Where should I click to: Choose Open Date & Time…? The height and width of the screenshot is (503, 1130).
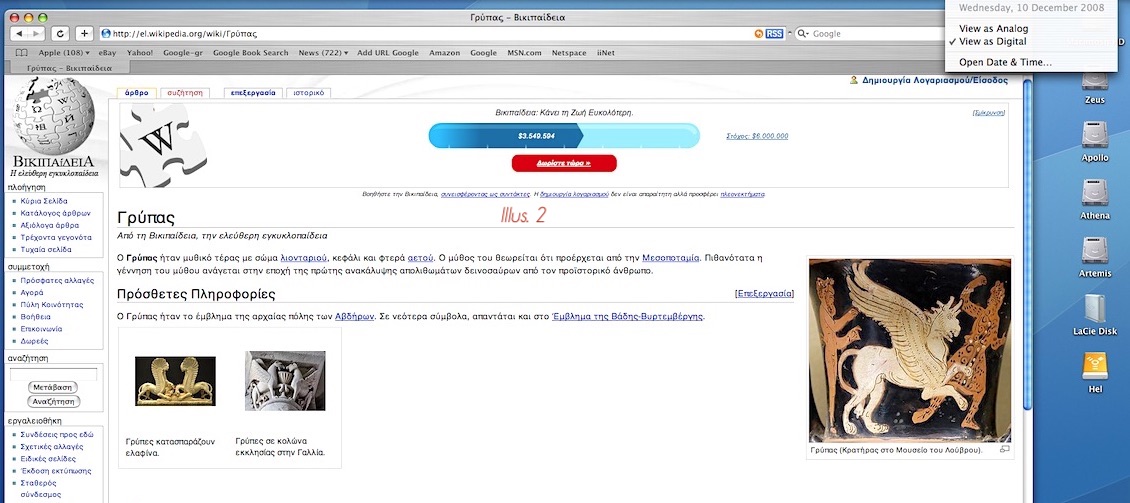pos(1005,63)
